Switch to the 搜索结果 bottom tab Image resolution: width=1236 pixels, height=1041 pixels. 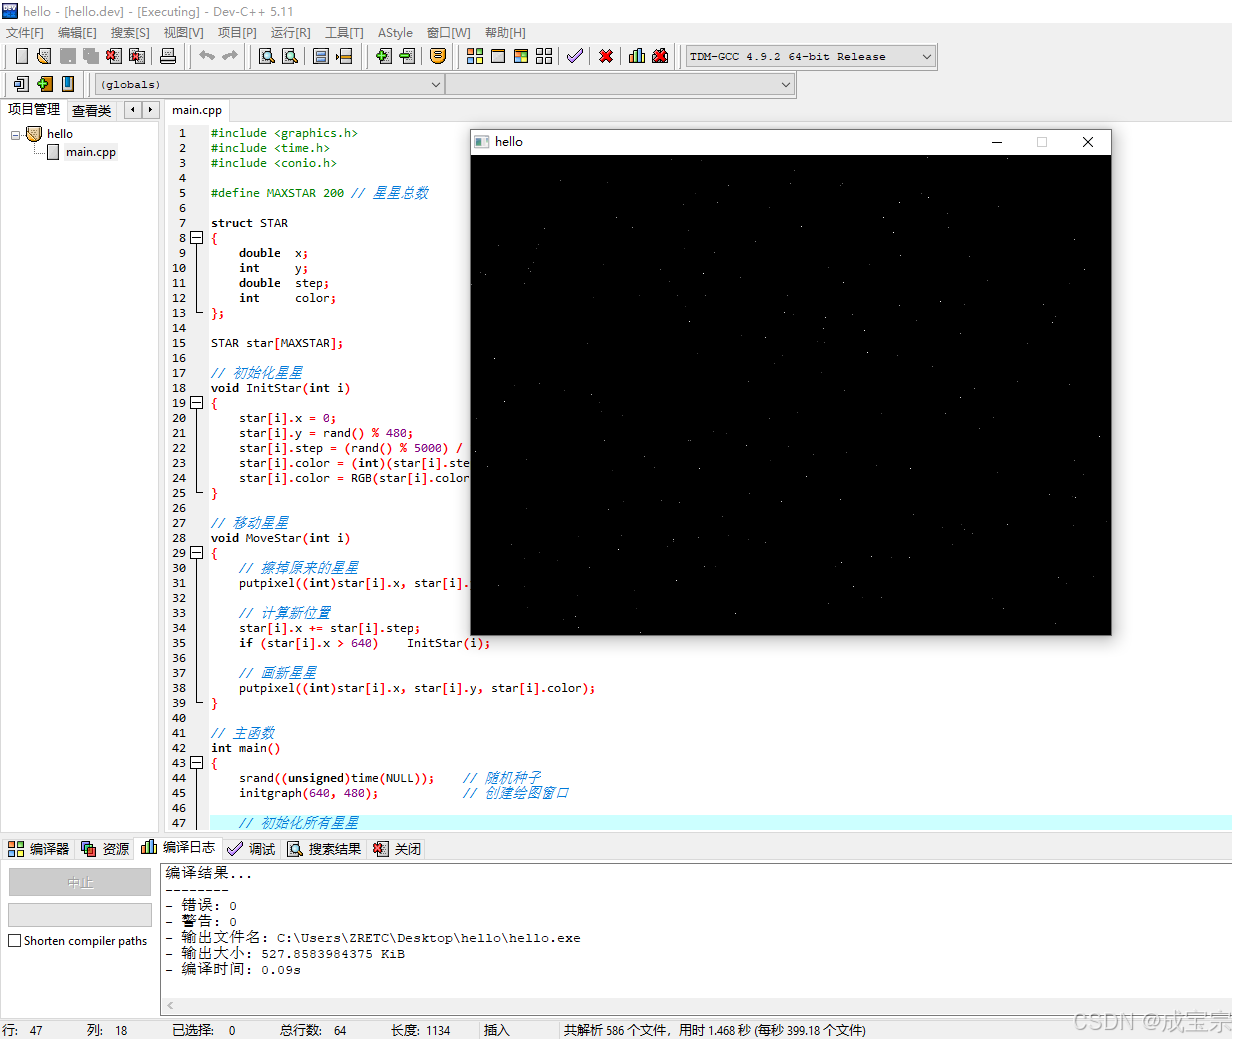pyautogui.click(x=325, y=849)
